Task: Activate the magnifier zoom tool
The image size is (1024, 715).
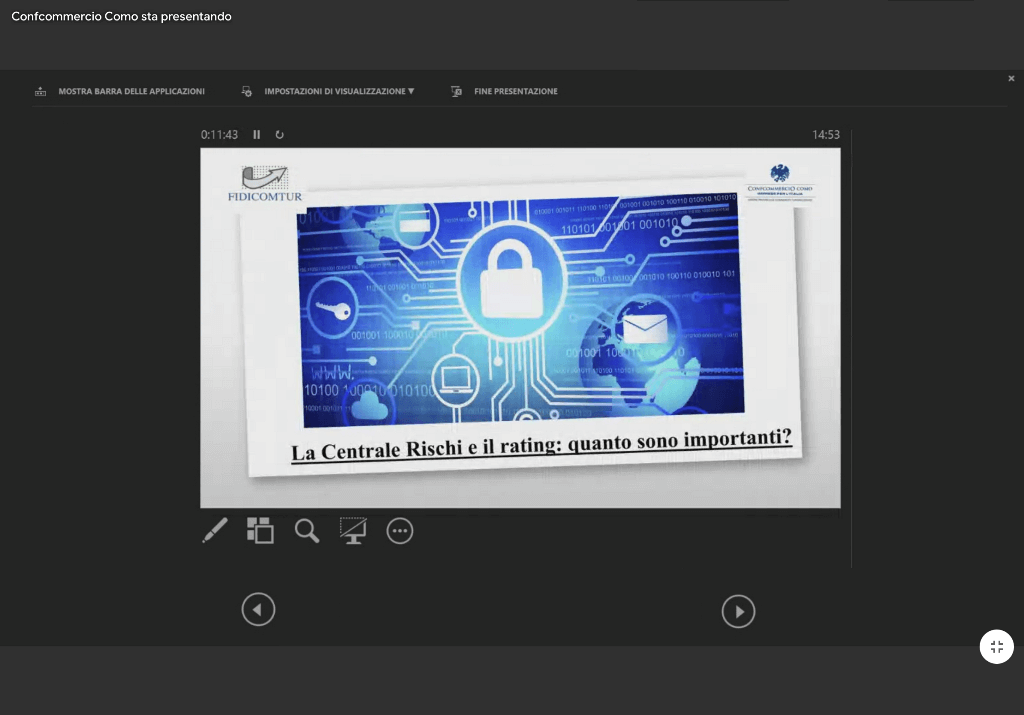Action: [307, 530]
